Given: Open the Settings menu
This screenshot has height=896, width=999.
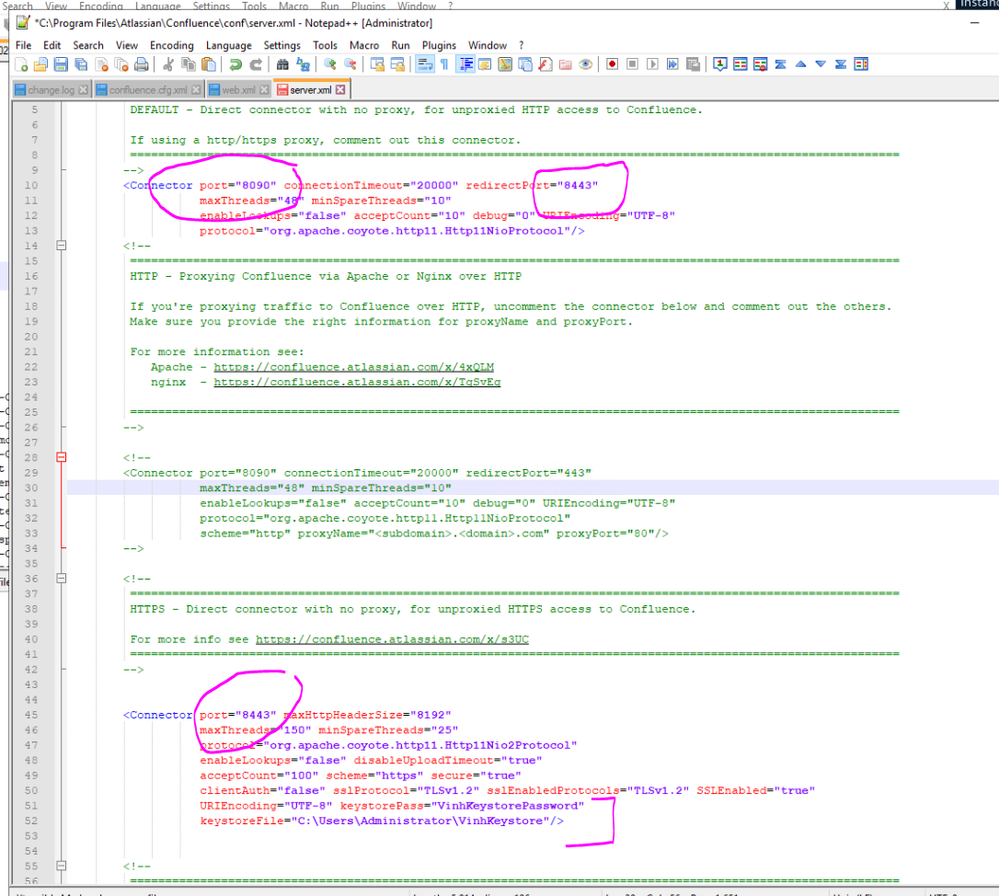Looking at the screenshot, I should click(x=282, y=45).
